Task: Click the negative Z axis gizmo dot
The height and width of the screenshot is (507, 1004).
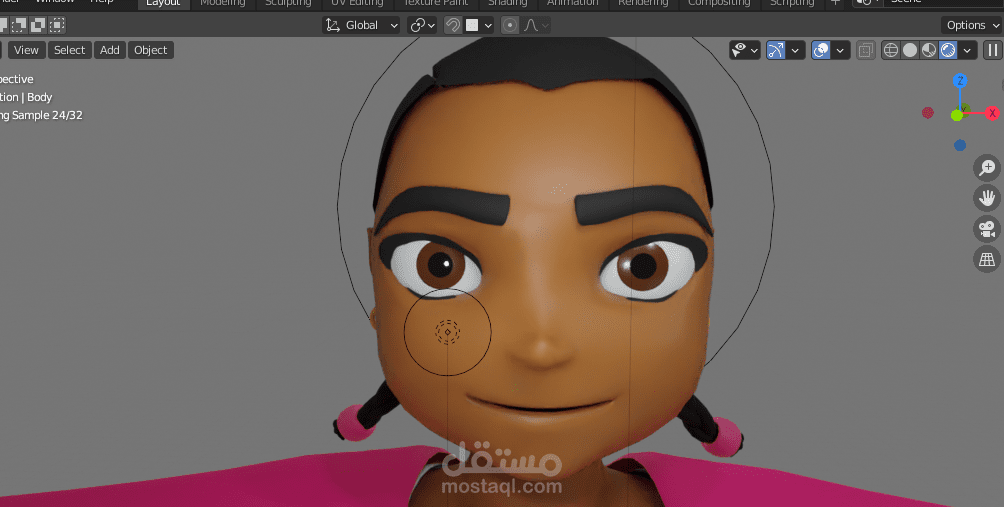Action: (960, 145)
